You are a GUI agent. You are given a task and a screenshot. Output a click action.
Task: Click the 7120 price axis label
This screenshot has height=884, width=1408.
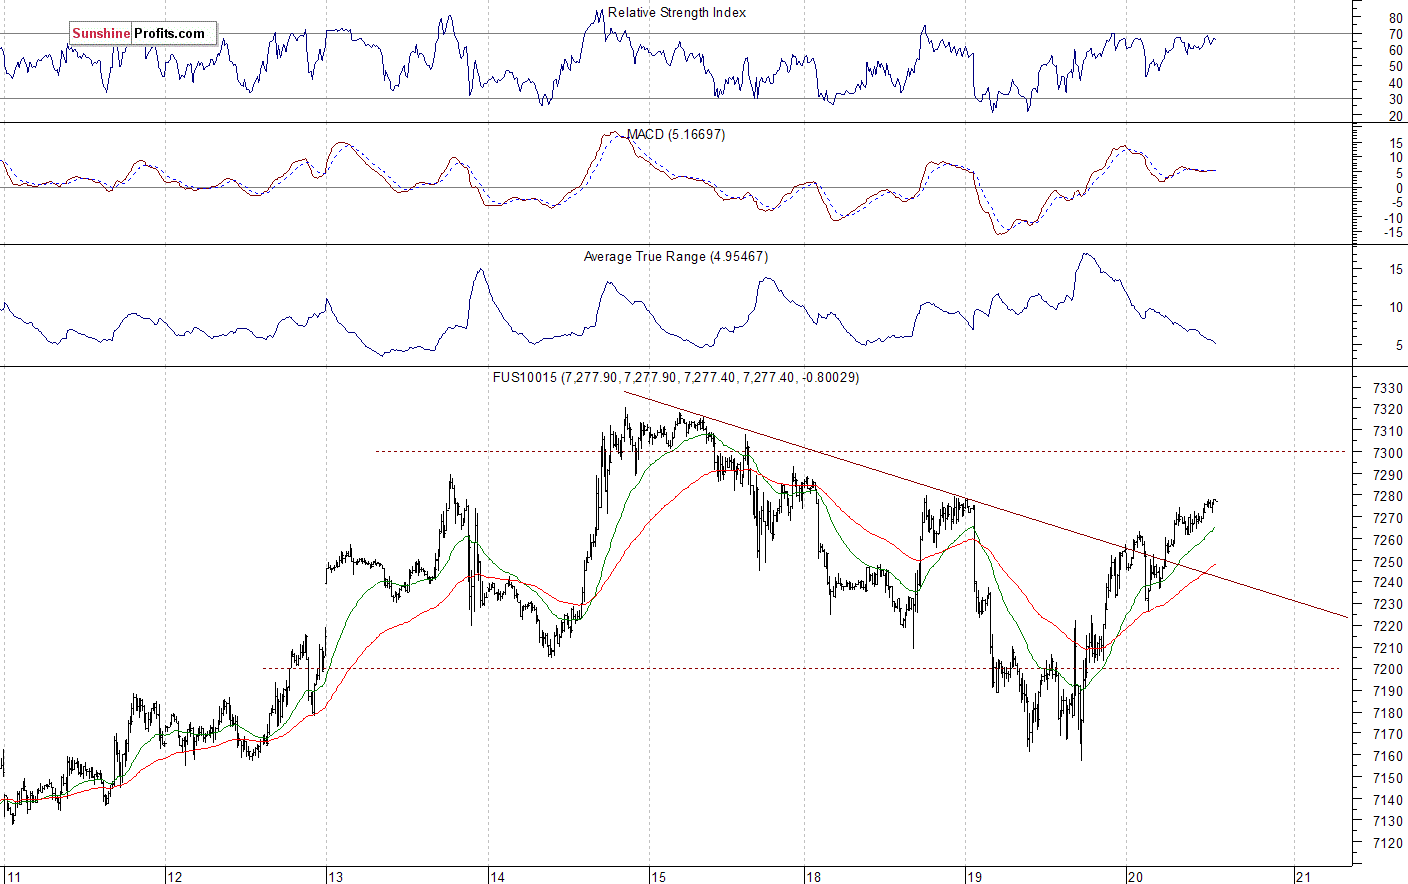click(1388, 843)
